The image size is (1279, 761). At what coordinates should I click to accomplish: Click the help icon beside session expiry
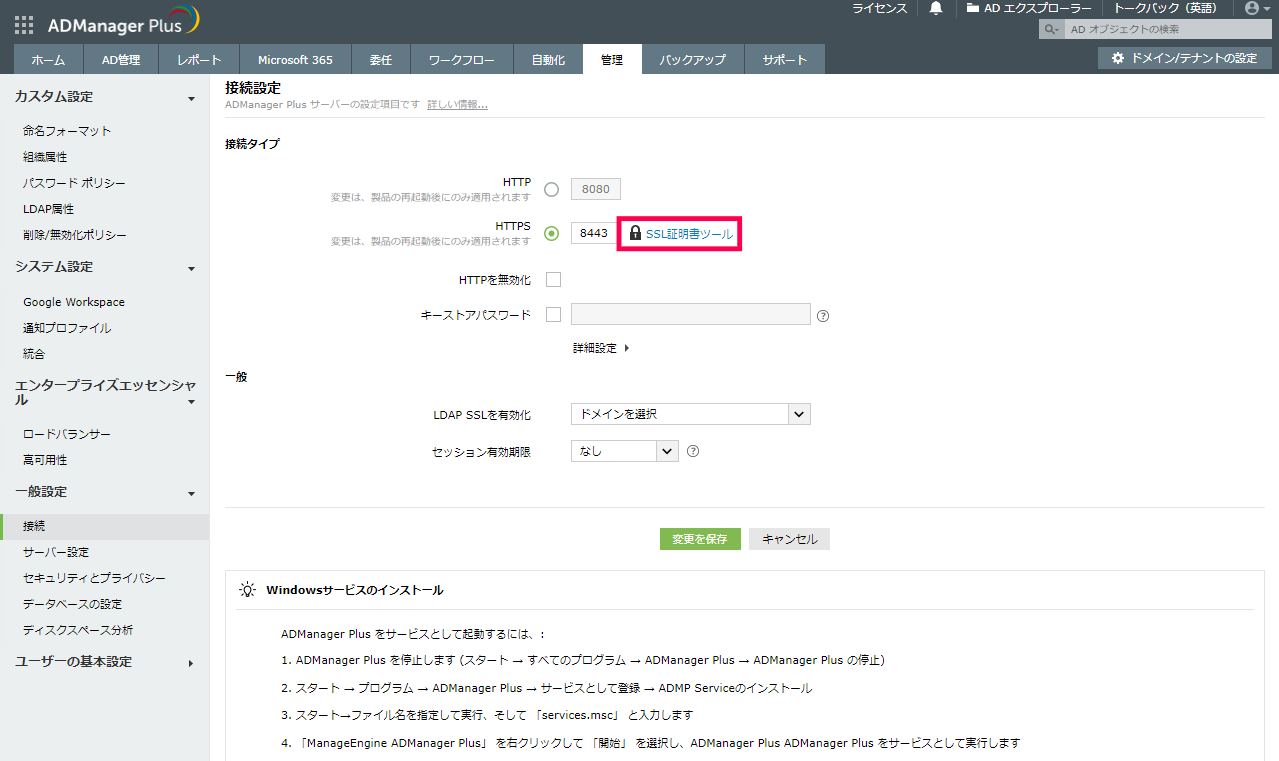coord(693,451)
